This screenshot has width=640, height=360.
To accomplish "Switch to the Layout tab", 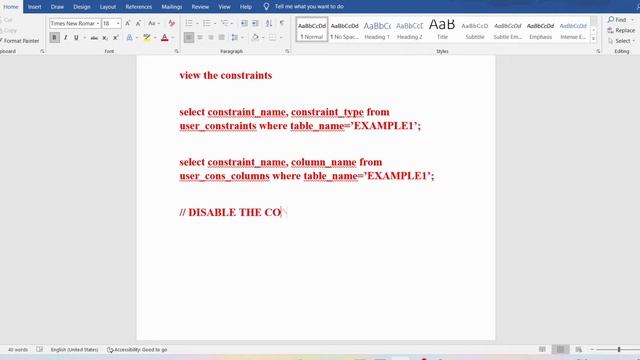I will 108,7.
